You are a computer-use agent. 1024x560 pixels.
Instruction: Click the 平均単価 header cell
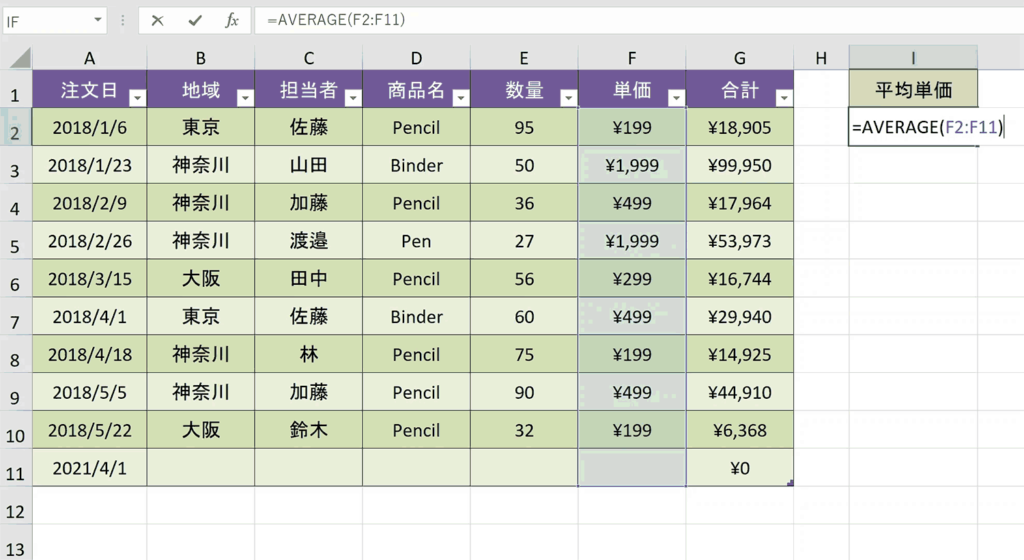[x=913, y=89]
